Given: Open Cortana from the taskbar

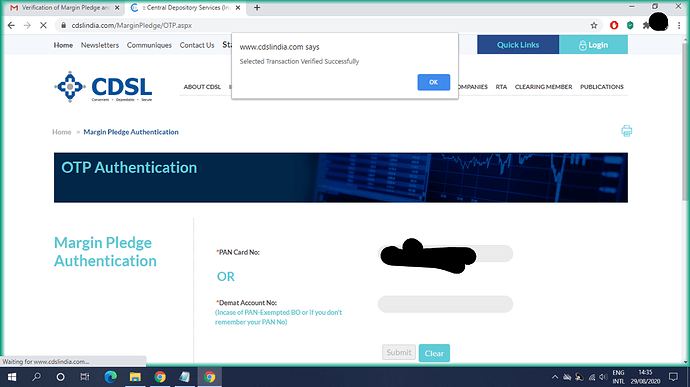Looking at the screenshot, I should pos(61,377).
